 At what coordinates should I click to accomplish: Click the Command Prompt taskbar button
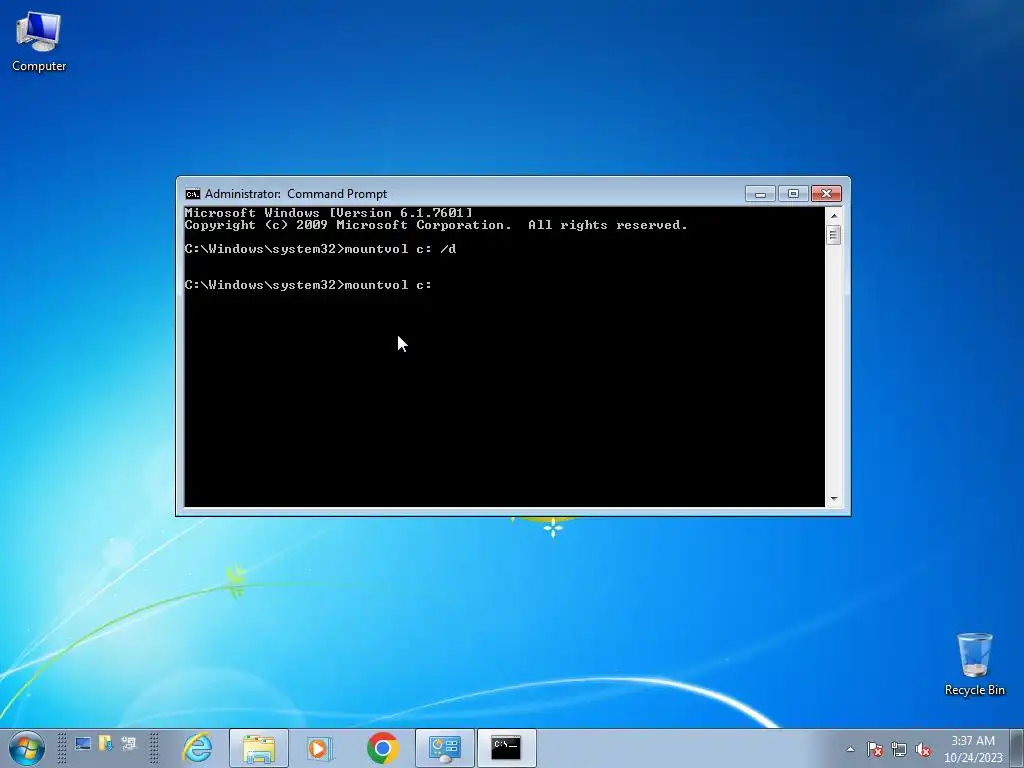pos(507,748)
